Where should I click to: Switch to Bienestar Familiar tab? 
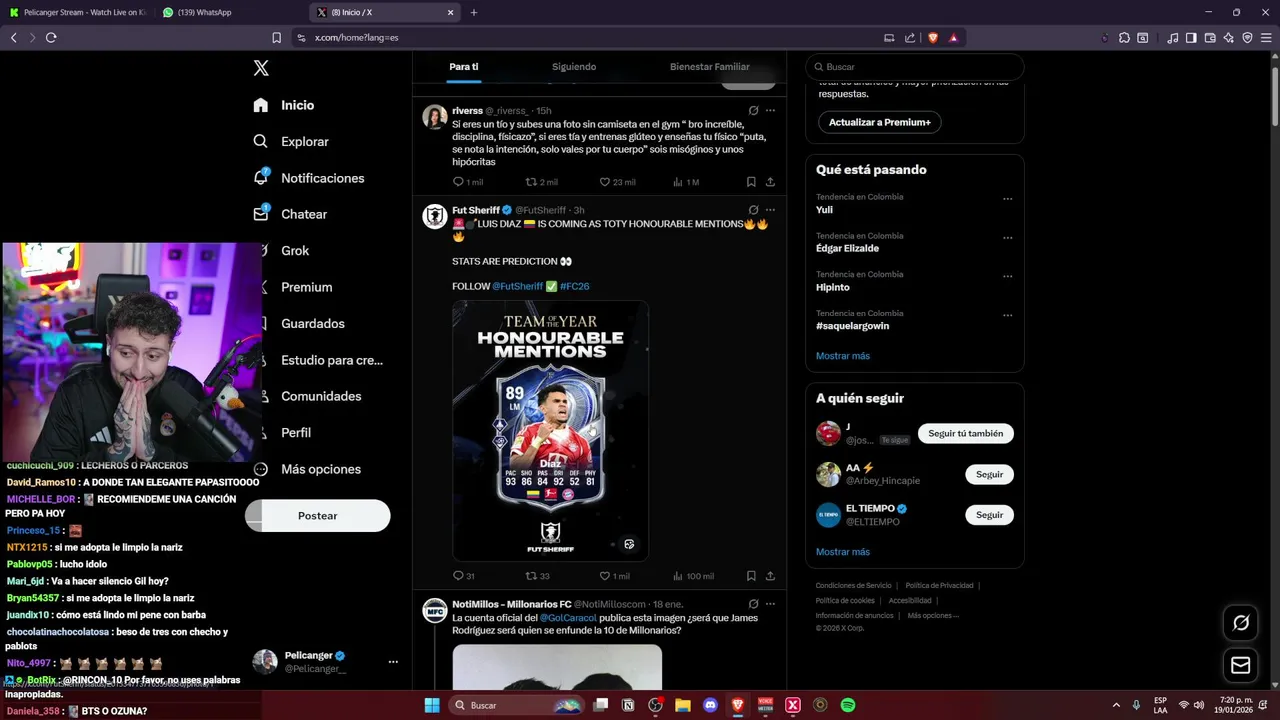pyautogui.click(x=710, y=67)
